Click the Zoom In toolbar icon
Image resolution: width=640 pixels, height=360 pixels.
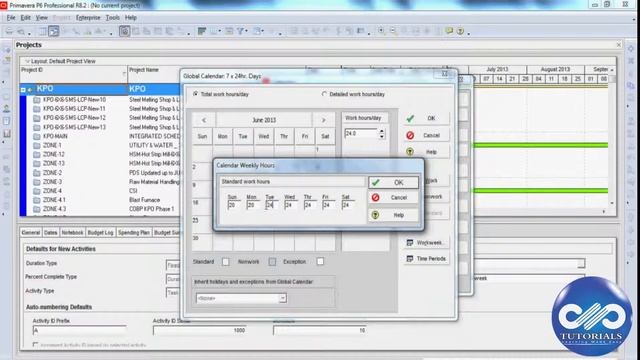click(x=381, y=31)
